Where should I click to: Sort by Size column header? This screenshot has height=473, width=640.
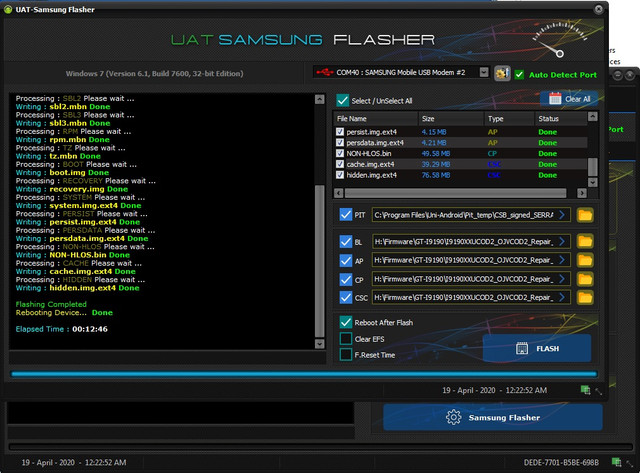(451, 119)
